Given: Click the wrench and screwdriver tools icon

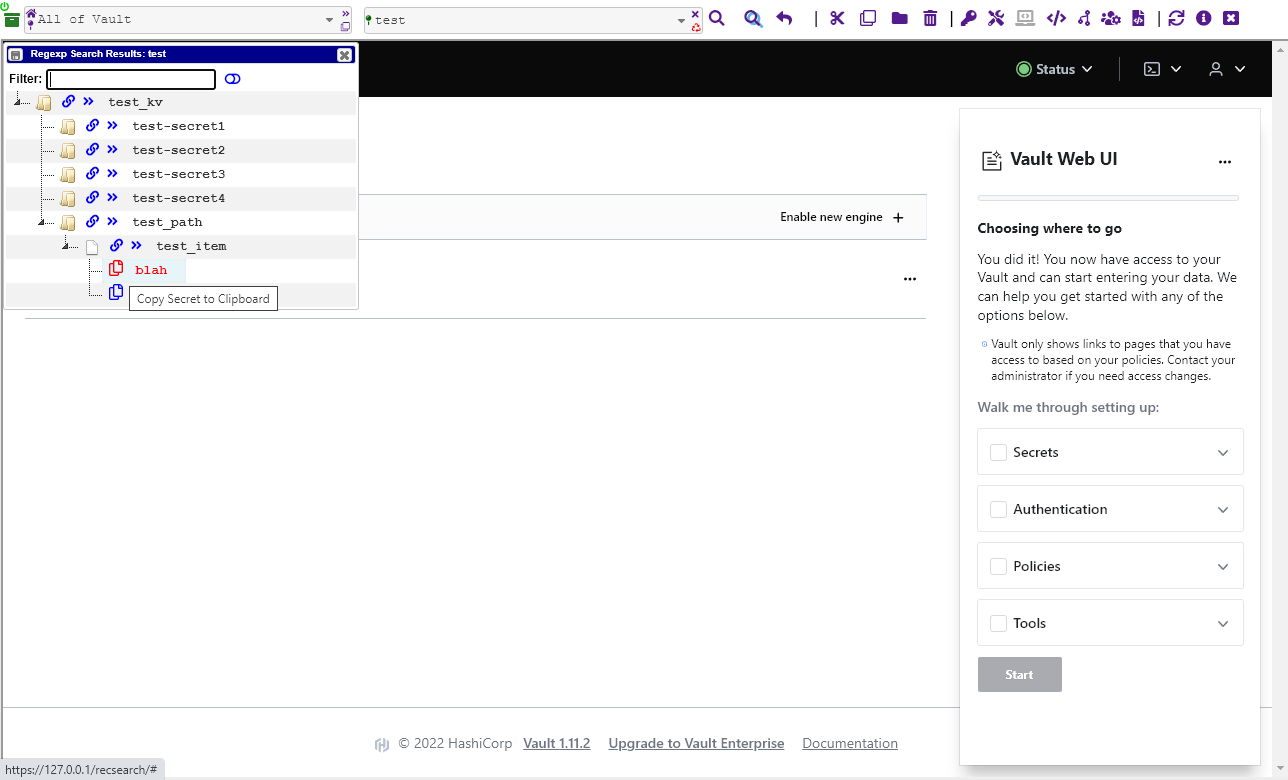Looking at the screenshot, I should [995, 18].
